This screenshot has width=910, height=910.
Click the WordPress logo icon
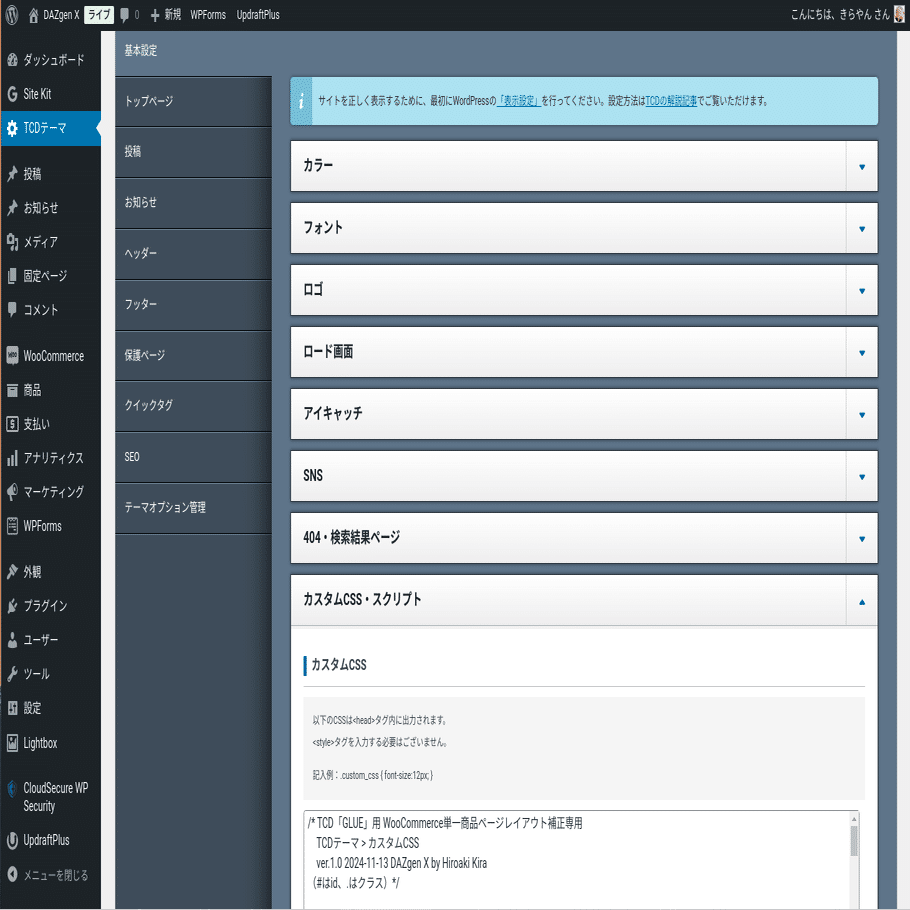pos(12,15)
